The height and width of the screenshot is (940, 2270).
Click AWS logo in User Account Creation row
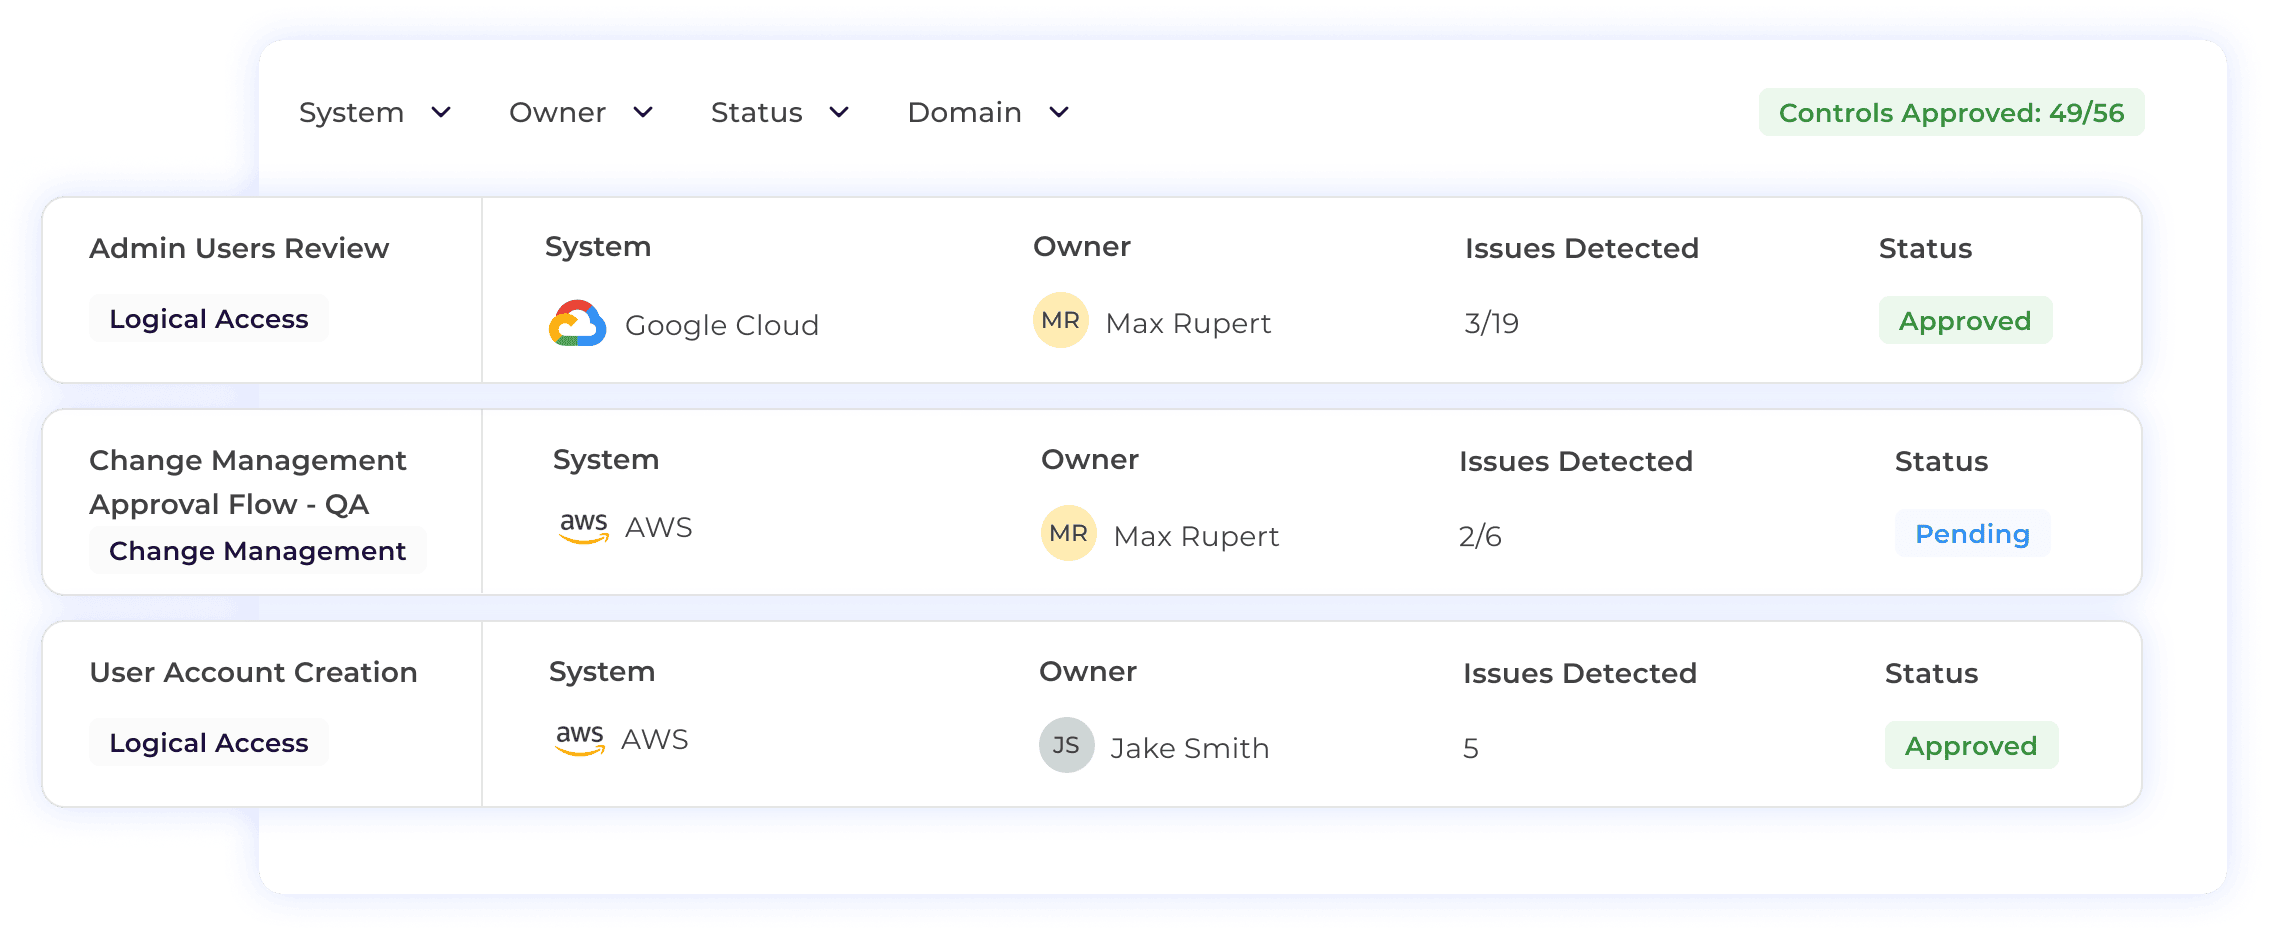click(580, 740)
